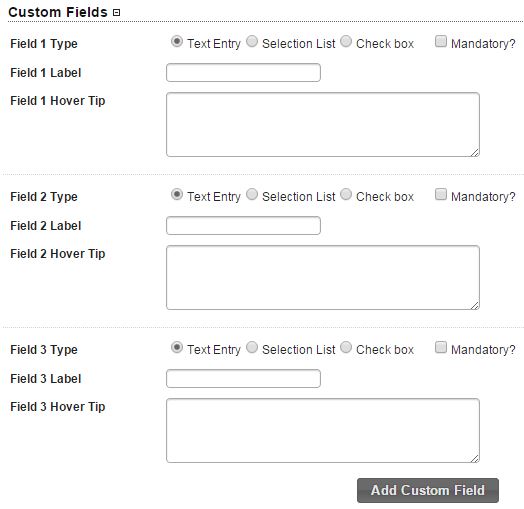The height and width of the screenshot is (509, 524).
Task: Select Text Entry for Field 3 Type
Action: point(176,348)
